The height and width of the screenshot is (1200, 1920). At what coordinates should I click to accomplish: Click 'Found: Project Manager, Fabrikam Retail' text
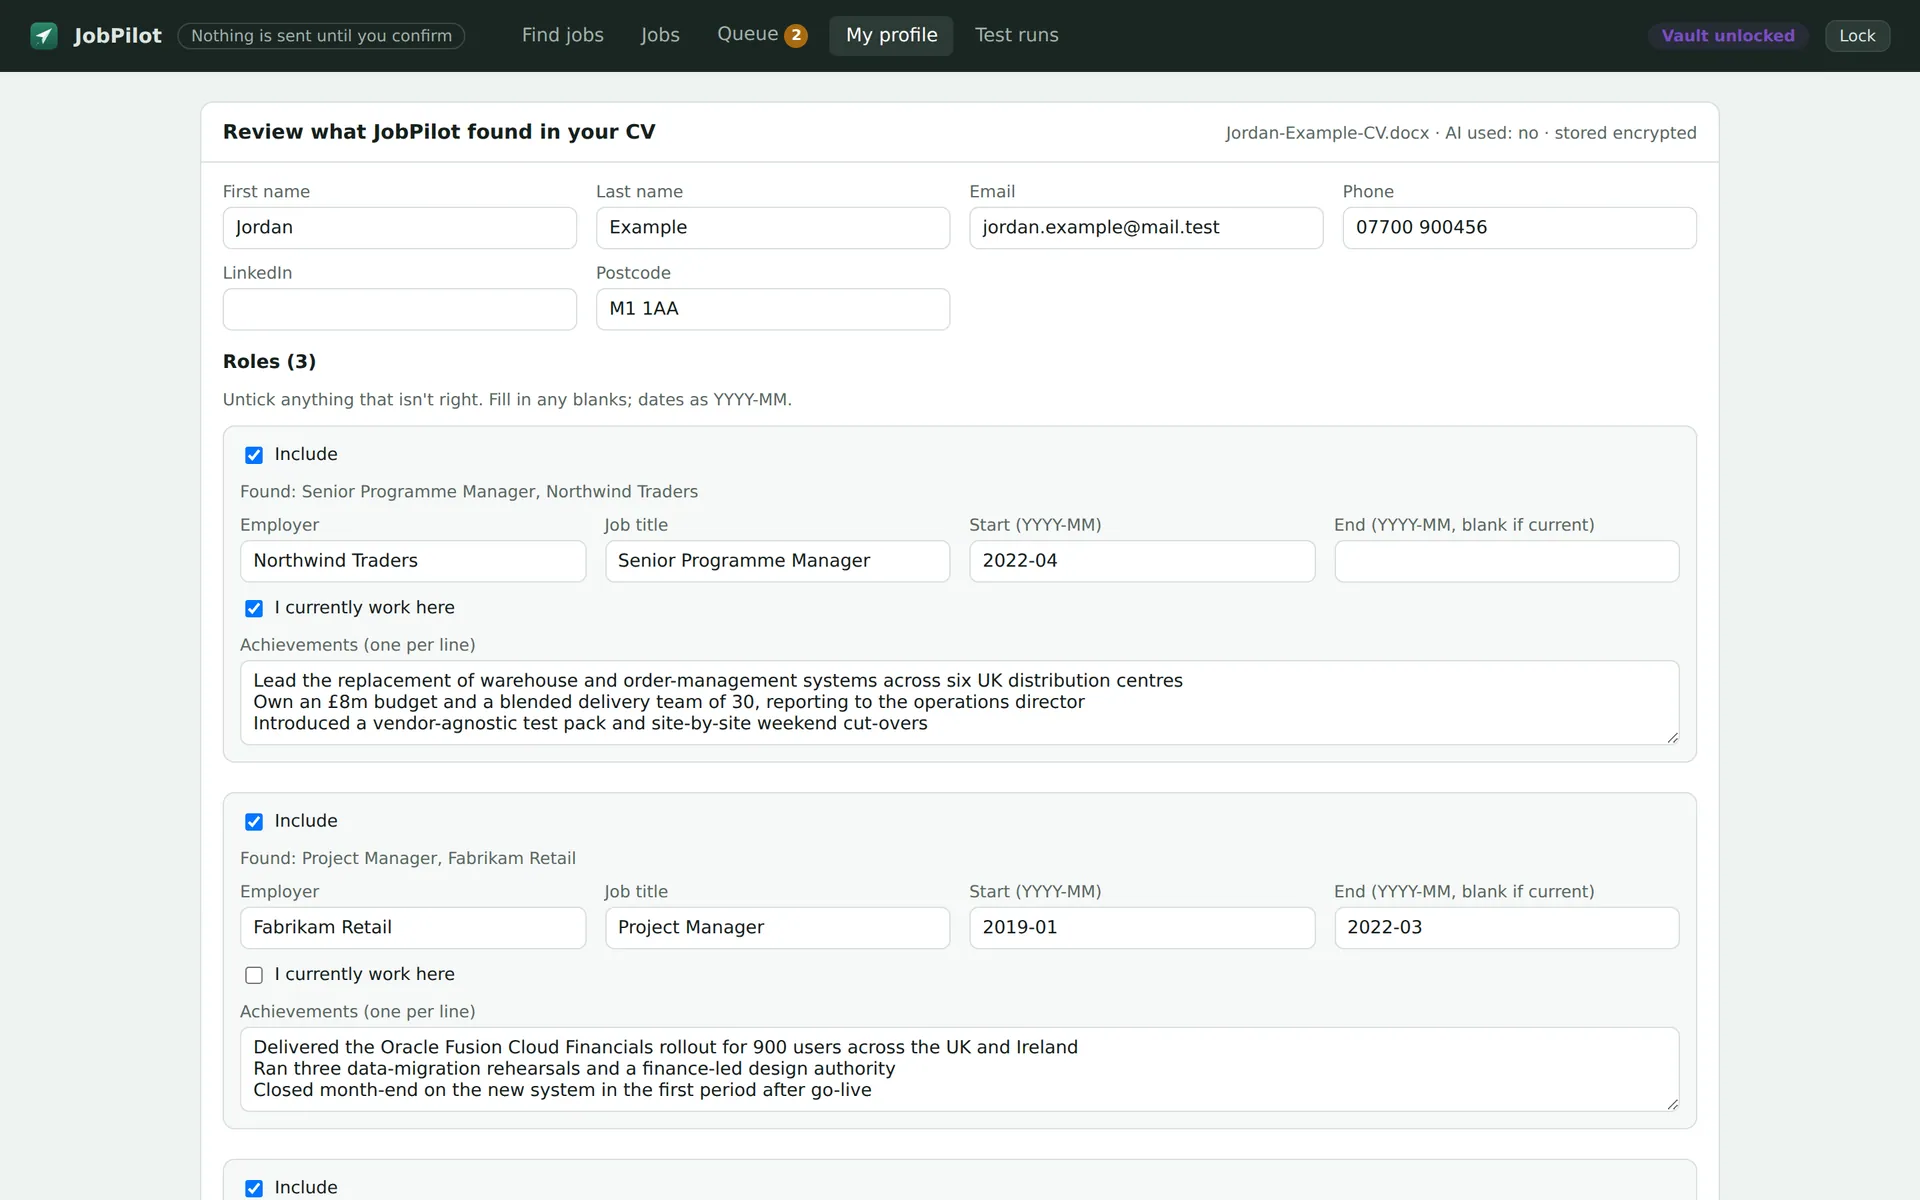[x=408, y=859]
